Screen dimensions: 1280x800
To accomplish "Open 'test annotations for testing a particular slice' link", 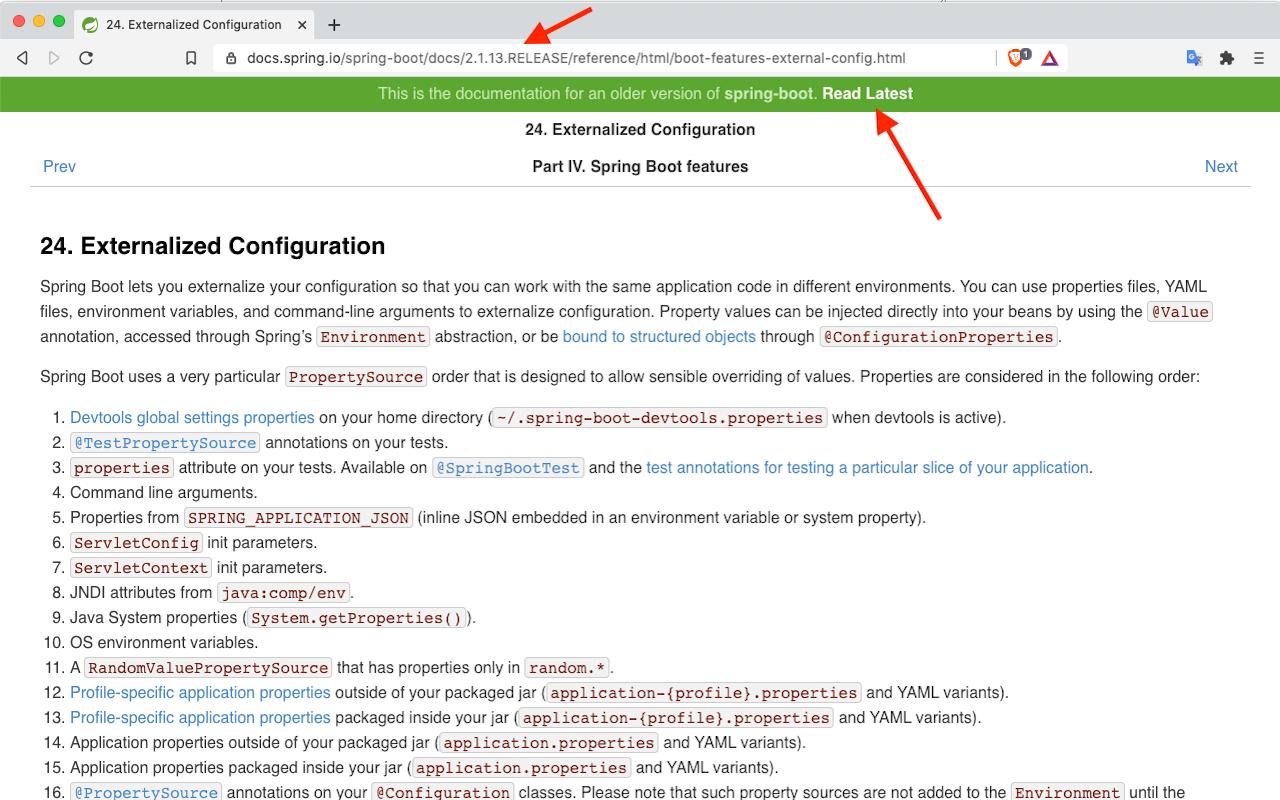I will pos(868,467).
